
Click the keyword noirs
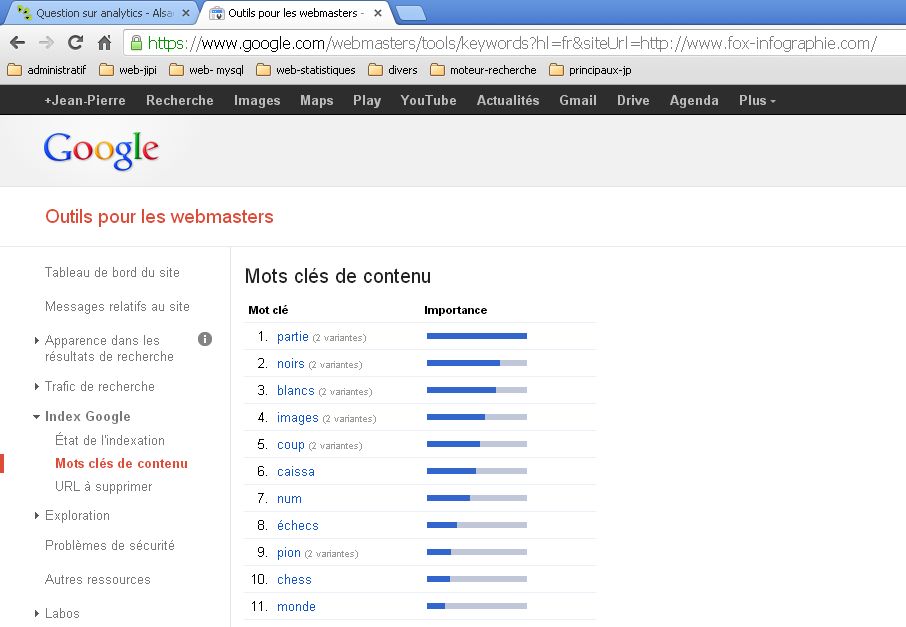(291, 363)
